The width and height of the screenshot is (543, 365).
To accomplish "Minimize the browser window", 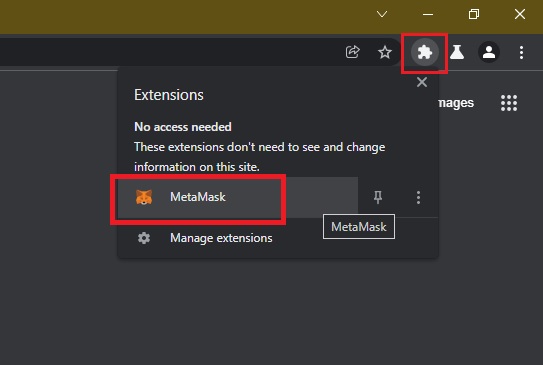I will click(x=428, y=14).
